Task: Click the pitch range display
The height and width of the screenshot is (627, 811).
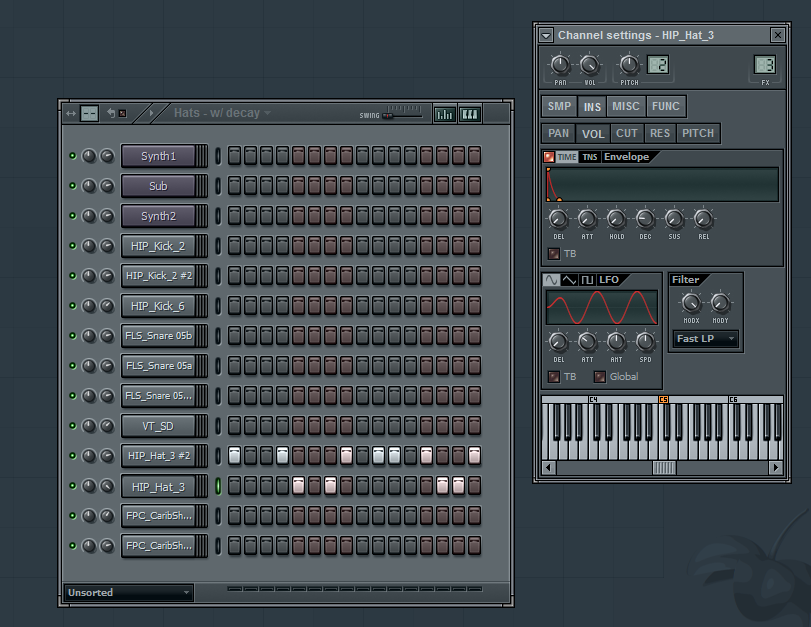Action: coord(658,65)
